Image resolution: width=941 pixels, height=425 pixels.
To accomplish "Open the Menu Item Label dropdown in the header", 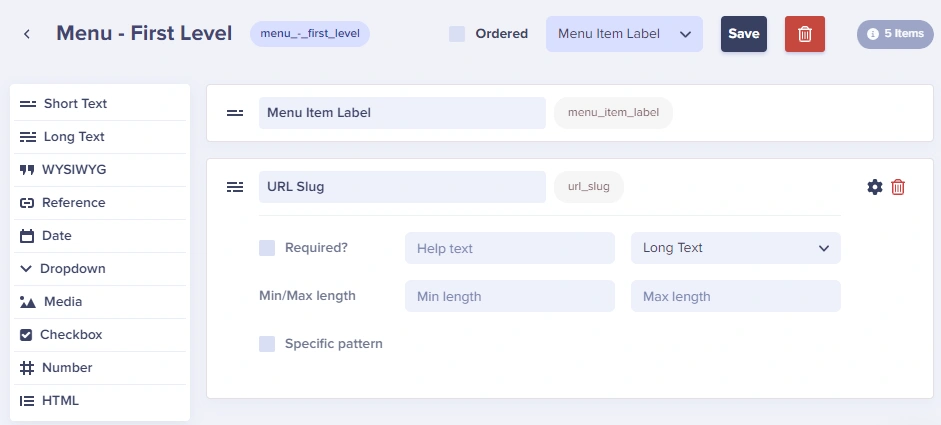I will click(624, 34).
